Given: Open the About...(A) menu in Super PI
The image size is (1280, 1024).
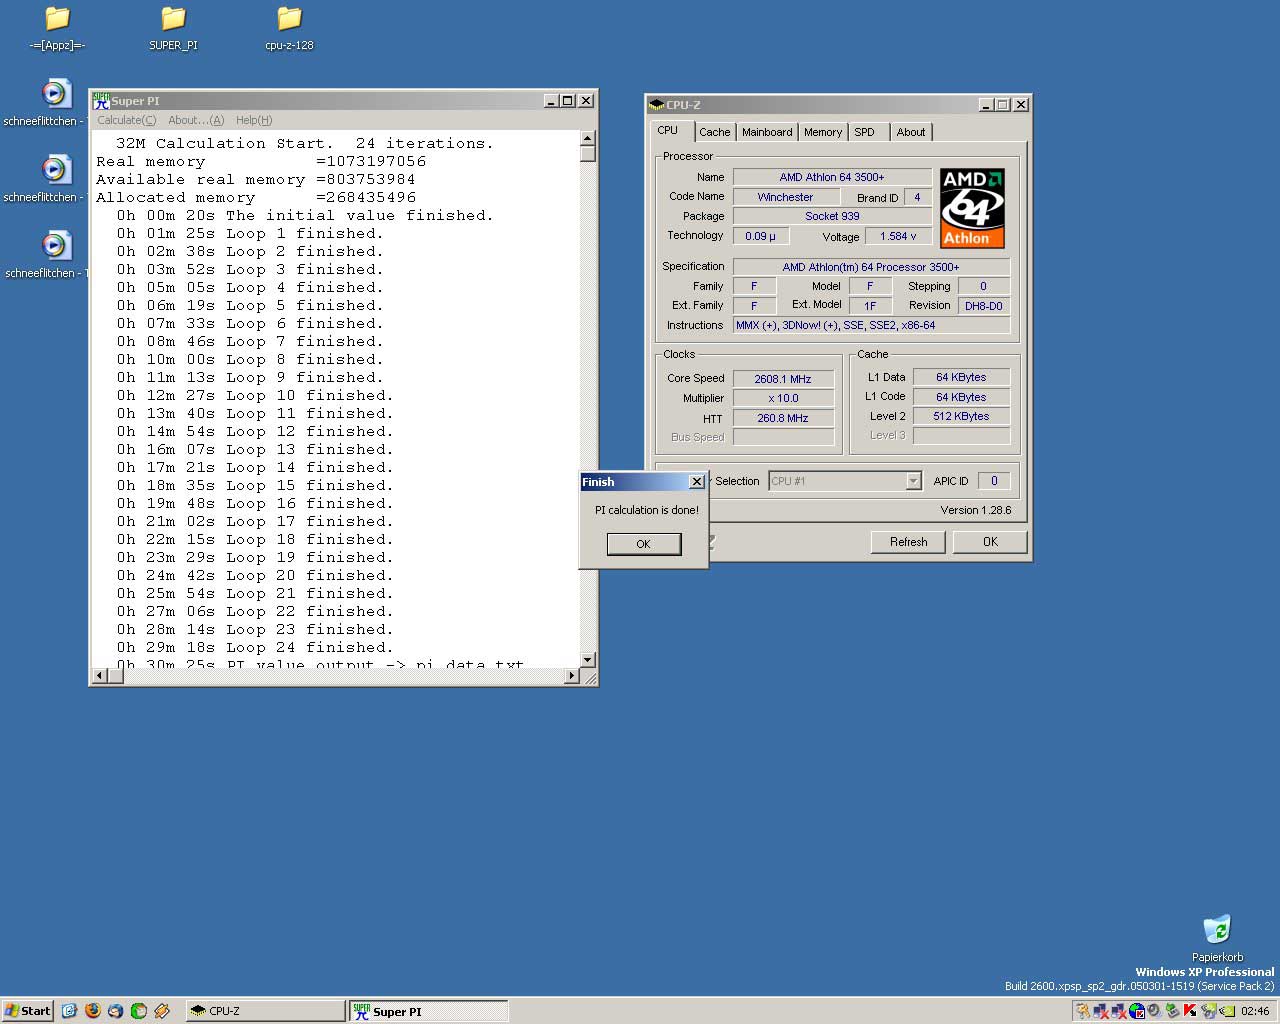Looking at the screenshot, I should point(196,120).
